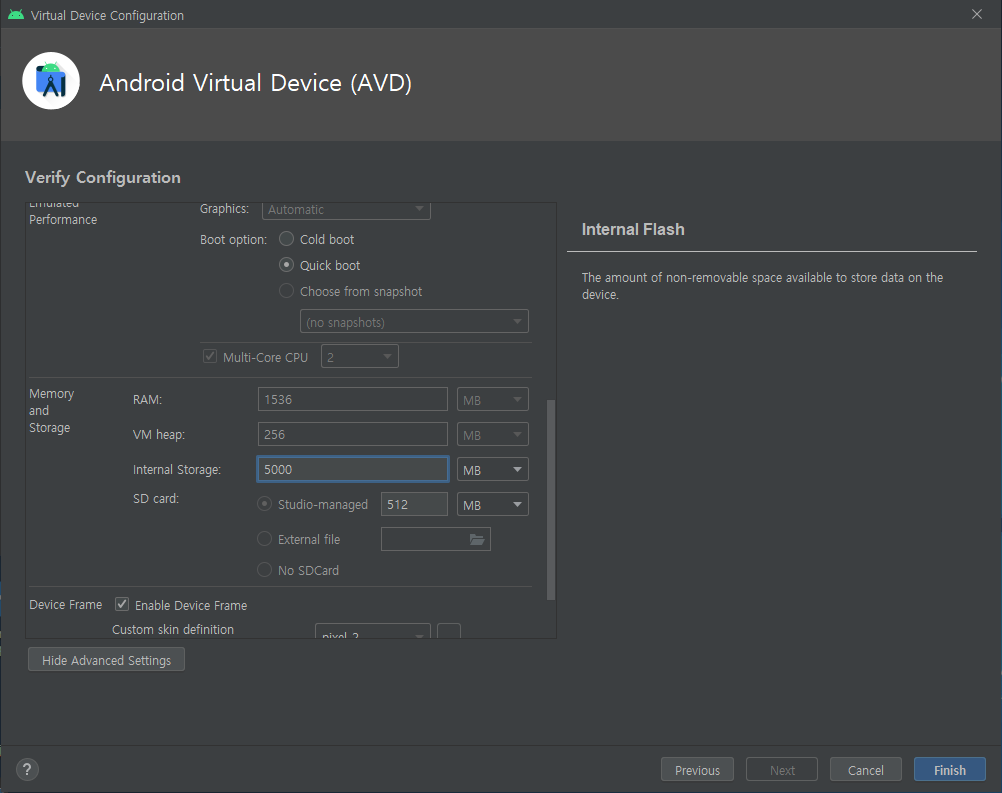
Task: Click Internal Storage 5000 field
Action: [353, 469]
